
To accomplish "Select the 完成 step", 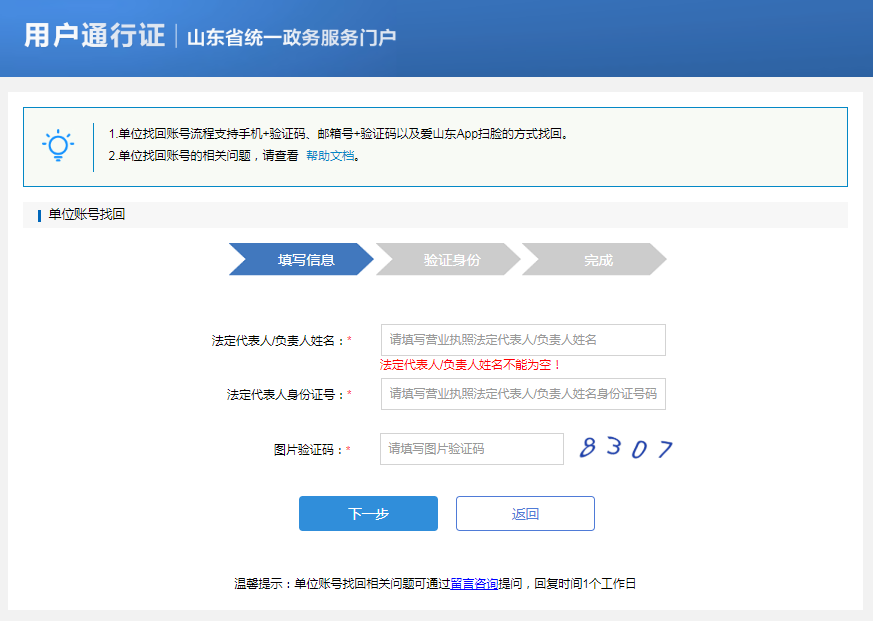I will point(595,259).
